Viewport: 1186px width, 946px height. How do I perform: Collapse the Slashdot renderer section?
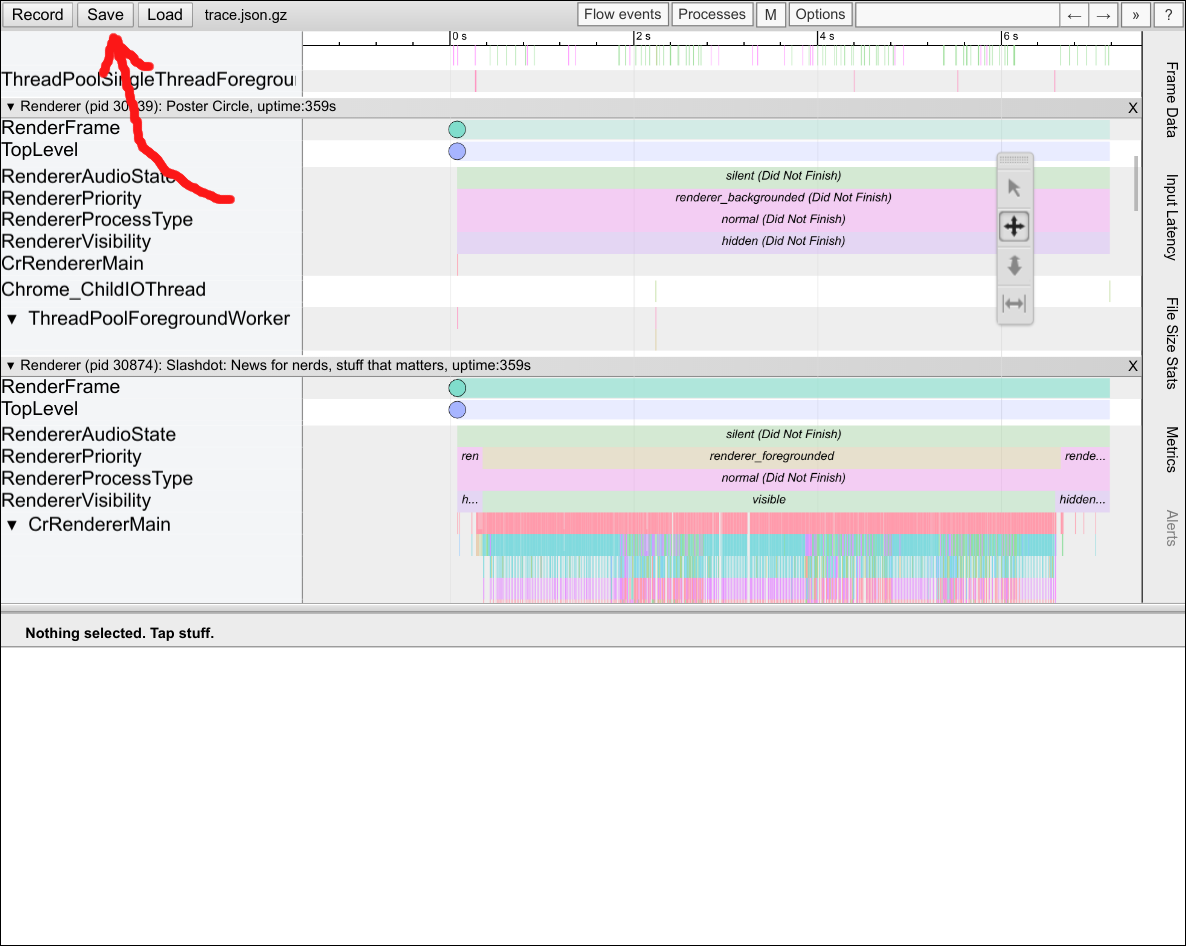pyautogui.click(x=11, y=366)
